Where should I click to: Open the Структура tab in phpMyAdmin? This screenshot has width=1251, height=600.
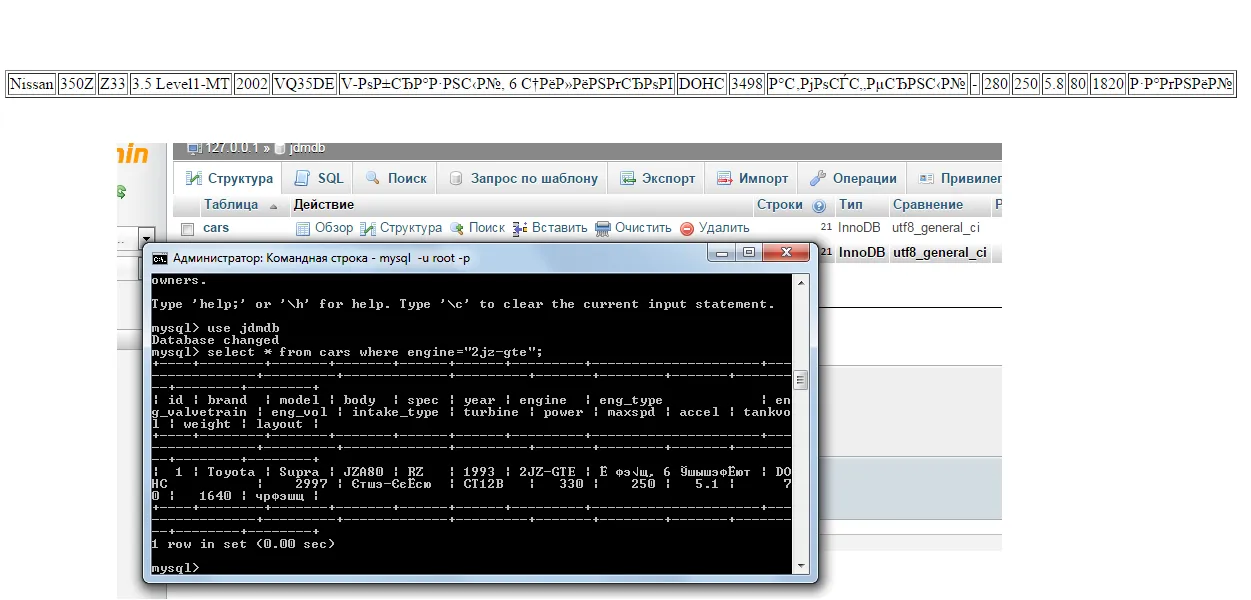(x=229, y=179)
